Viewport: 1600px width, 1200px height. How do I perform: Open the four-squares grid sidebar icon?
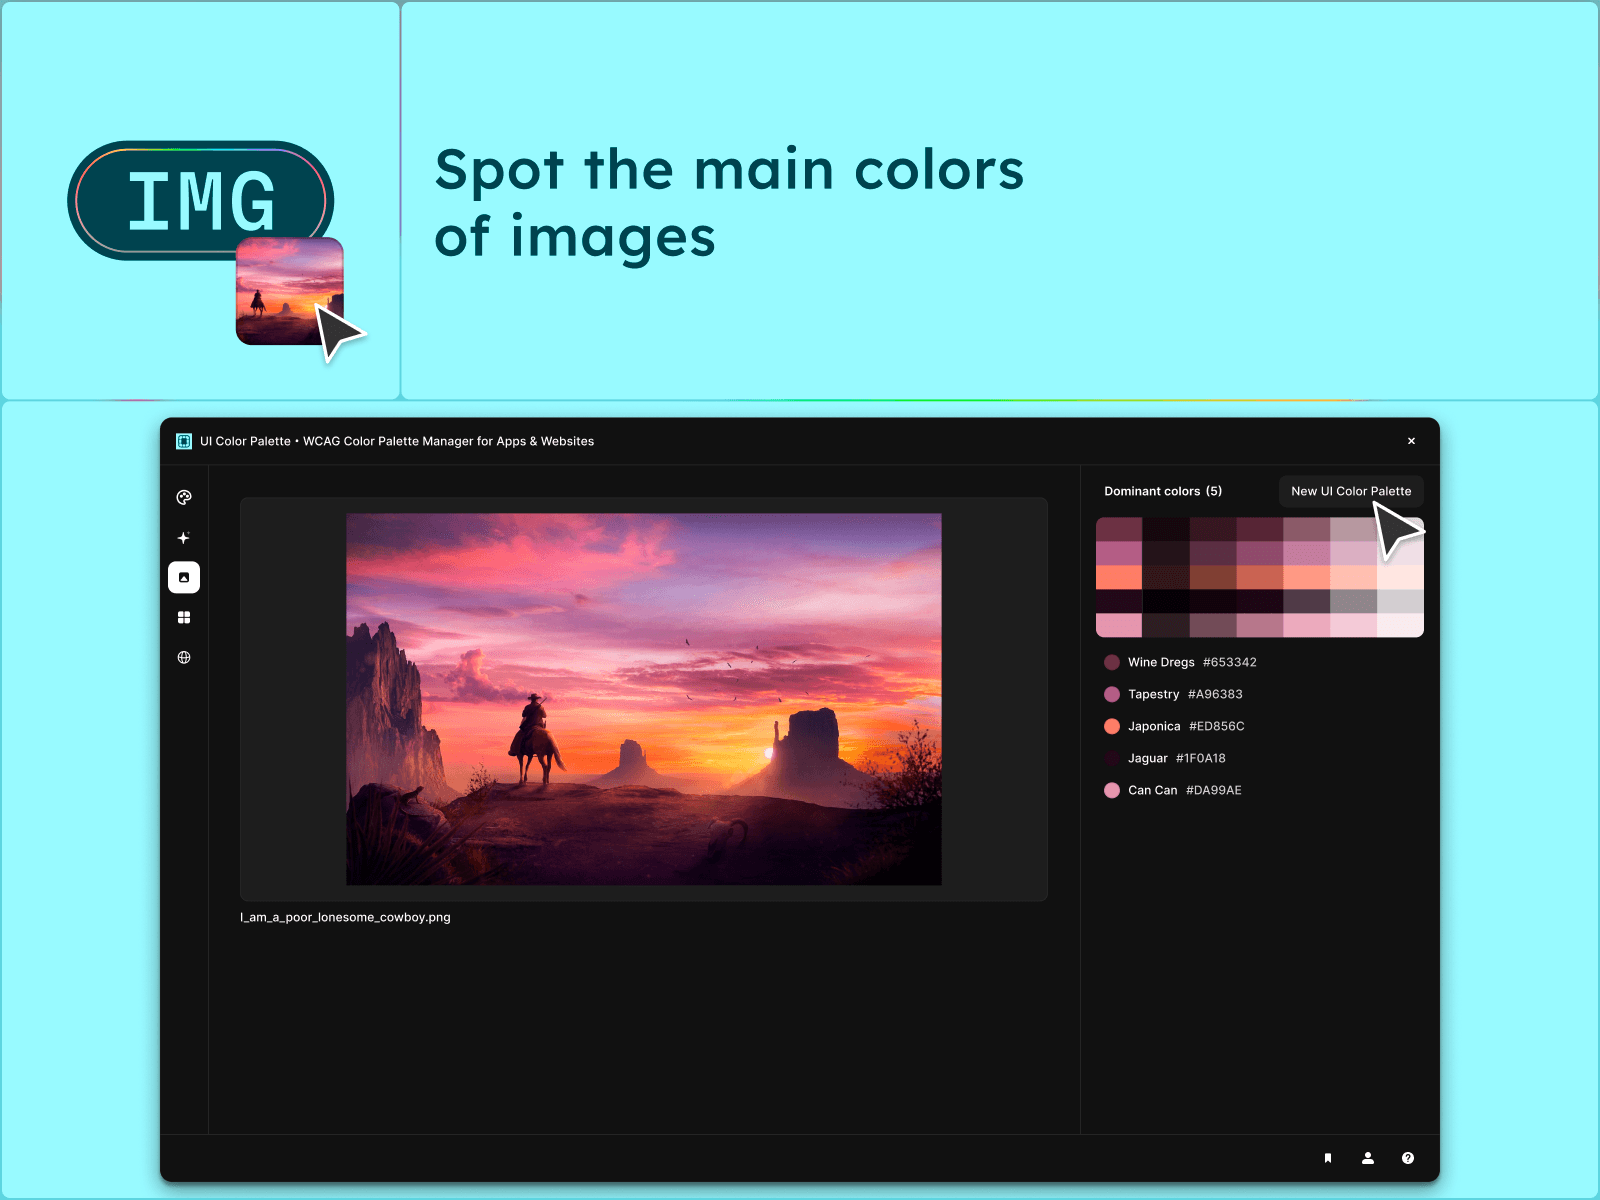pos(184,617)
